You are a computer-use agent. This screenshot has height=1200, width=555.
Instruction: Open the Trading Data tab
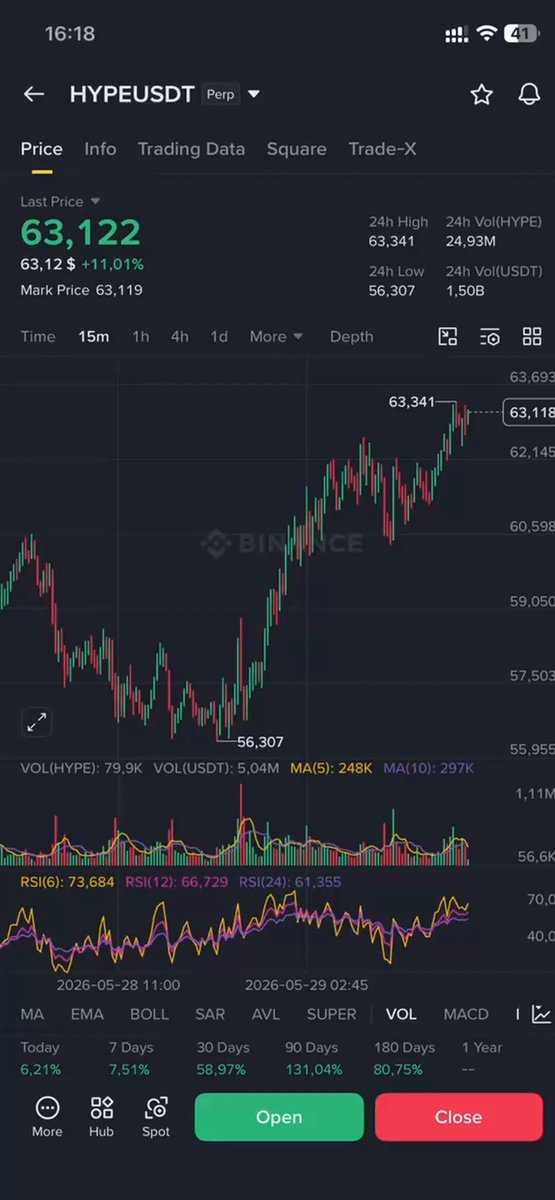(x=191, y=149)
